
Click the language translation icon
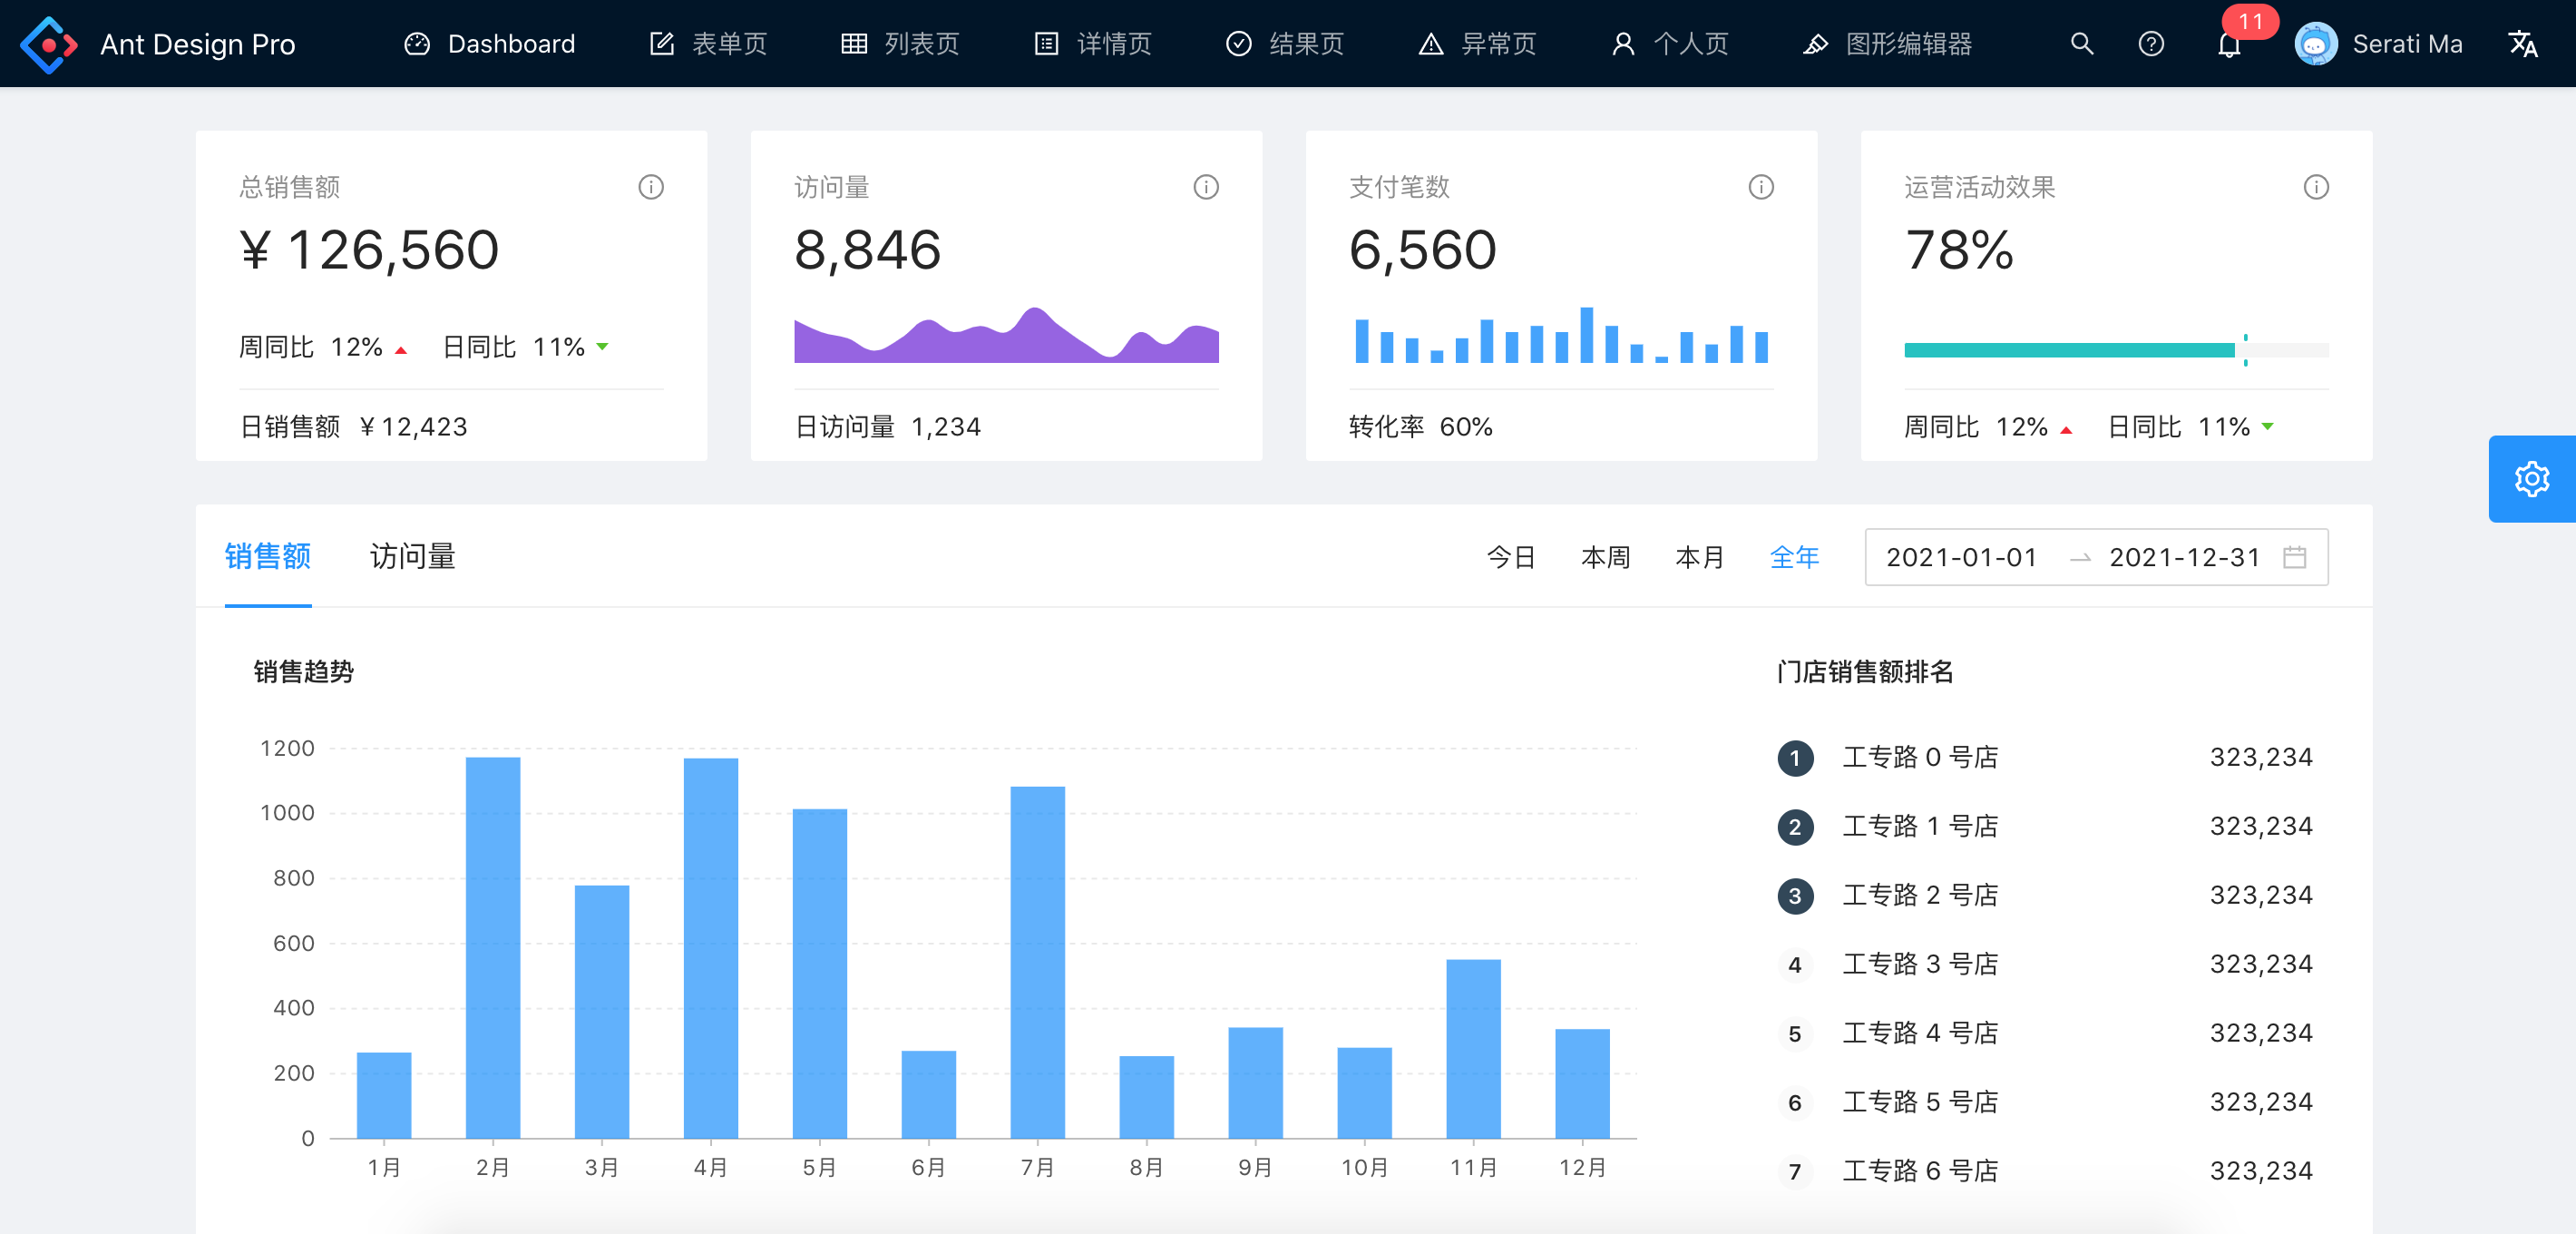tap(2522, 44)
